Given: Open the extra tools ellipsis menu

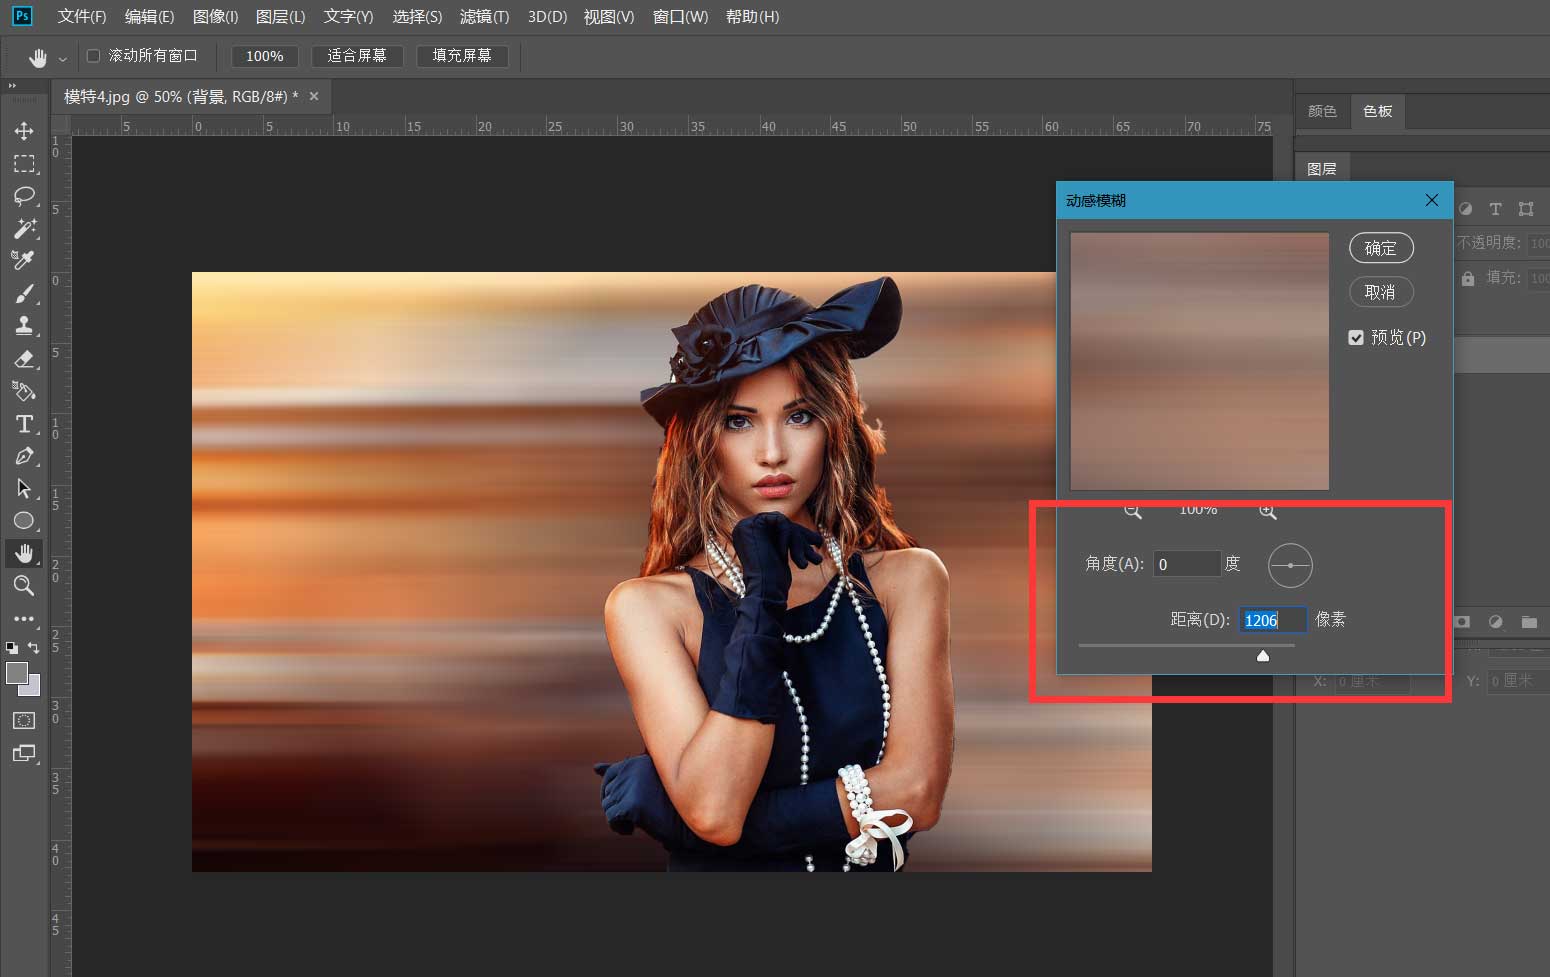Looking at the screenshot, I should 24,618.
